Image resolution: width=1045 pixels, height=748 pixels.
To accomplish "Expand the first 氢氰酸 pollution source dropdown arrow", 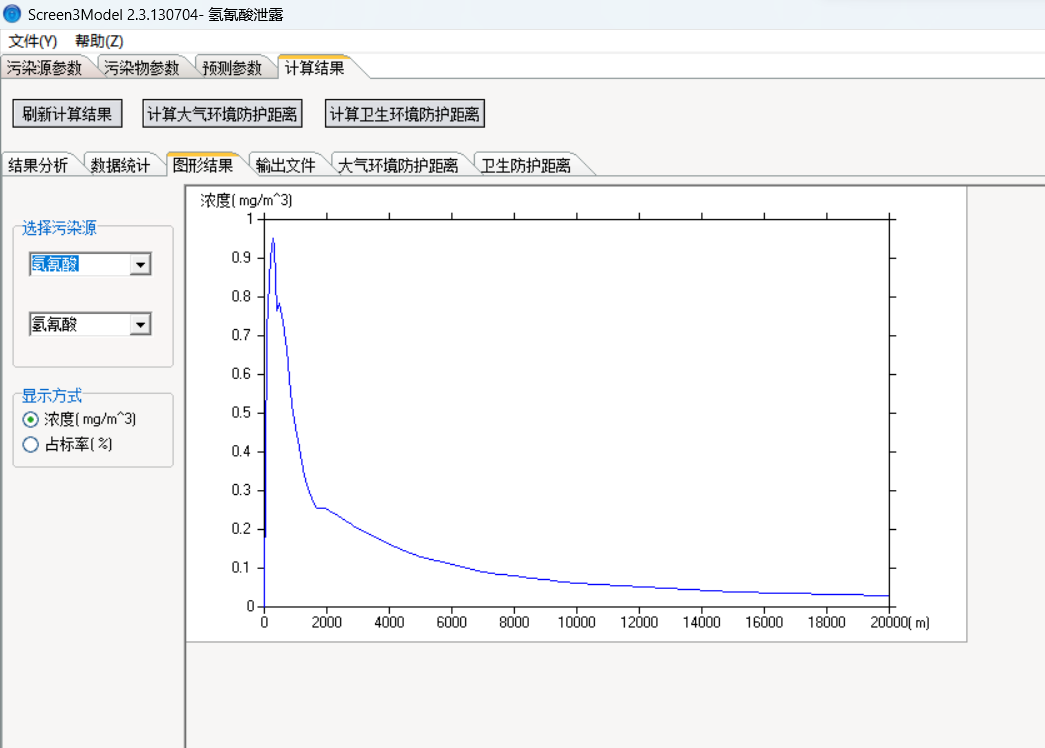I will tap(140, 265).
